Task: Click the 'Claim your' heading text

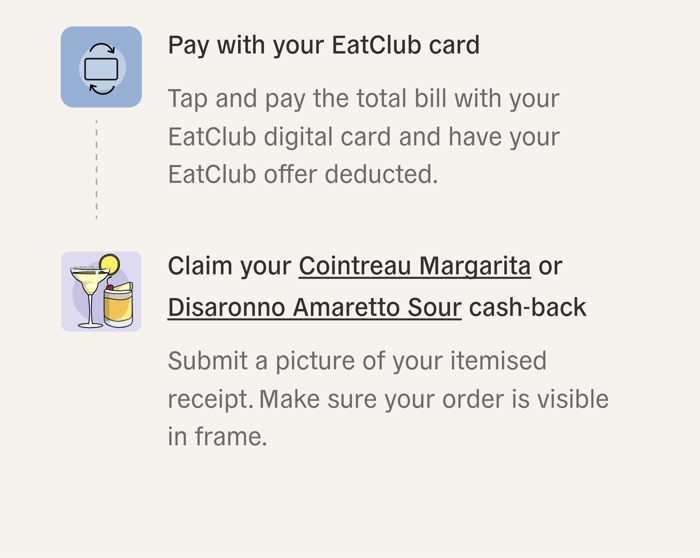Action: click(229, 266)
